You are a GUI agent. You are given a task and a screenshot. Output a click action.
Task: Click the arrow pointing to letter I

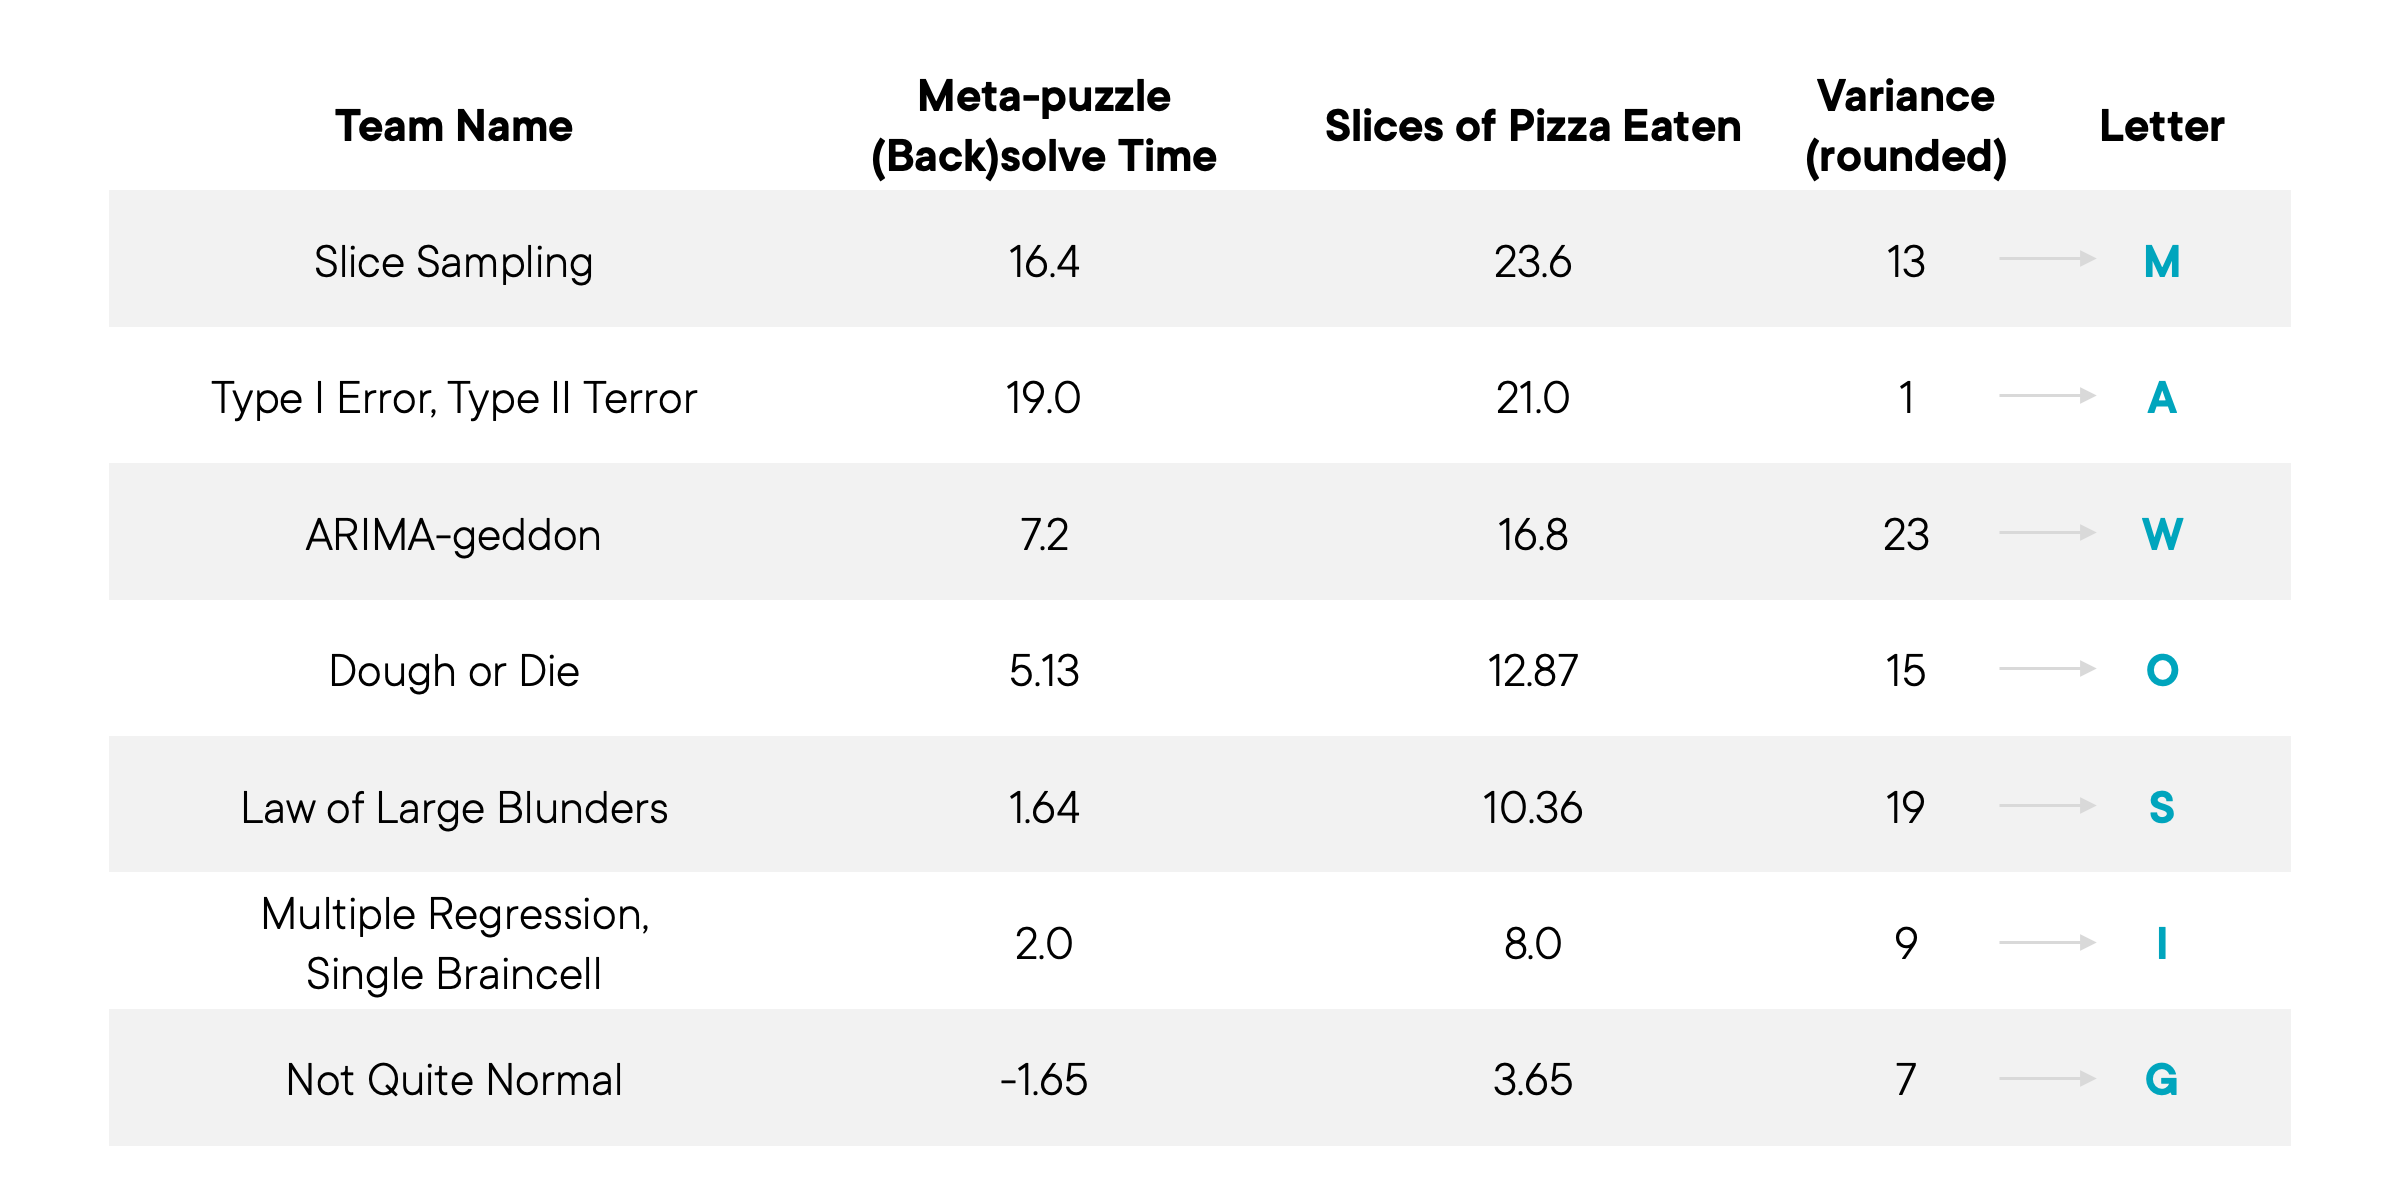pos(2047,942)
